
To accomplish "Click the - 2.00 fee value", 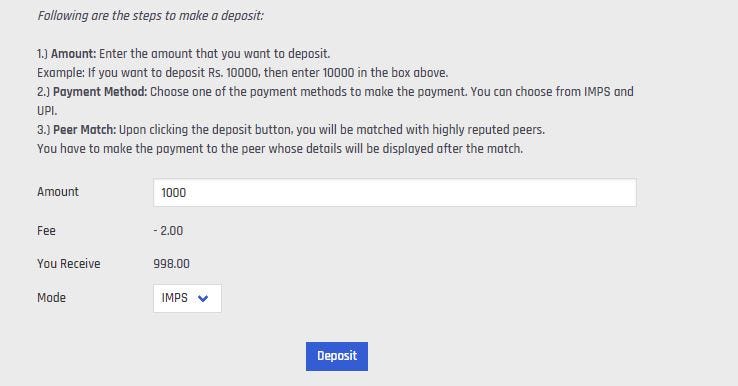I will click(168, 231).
